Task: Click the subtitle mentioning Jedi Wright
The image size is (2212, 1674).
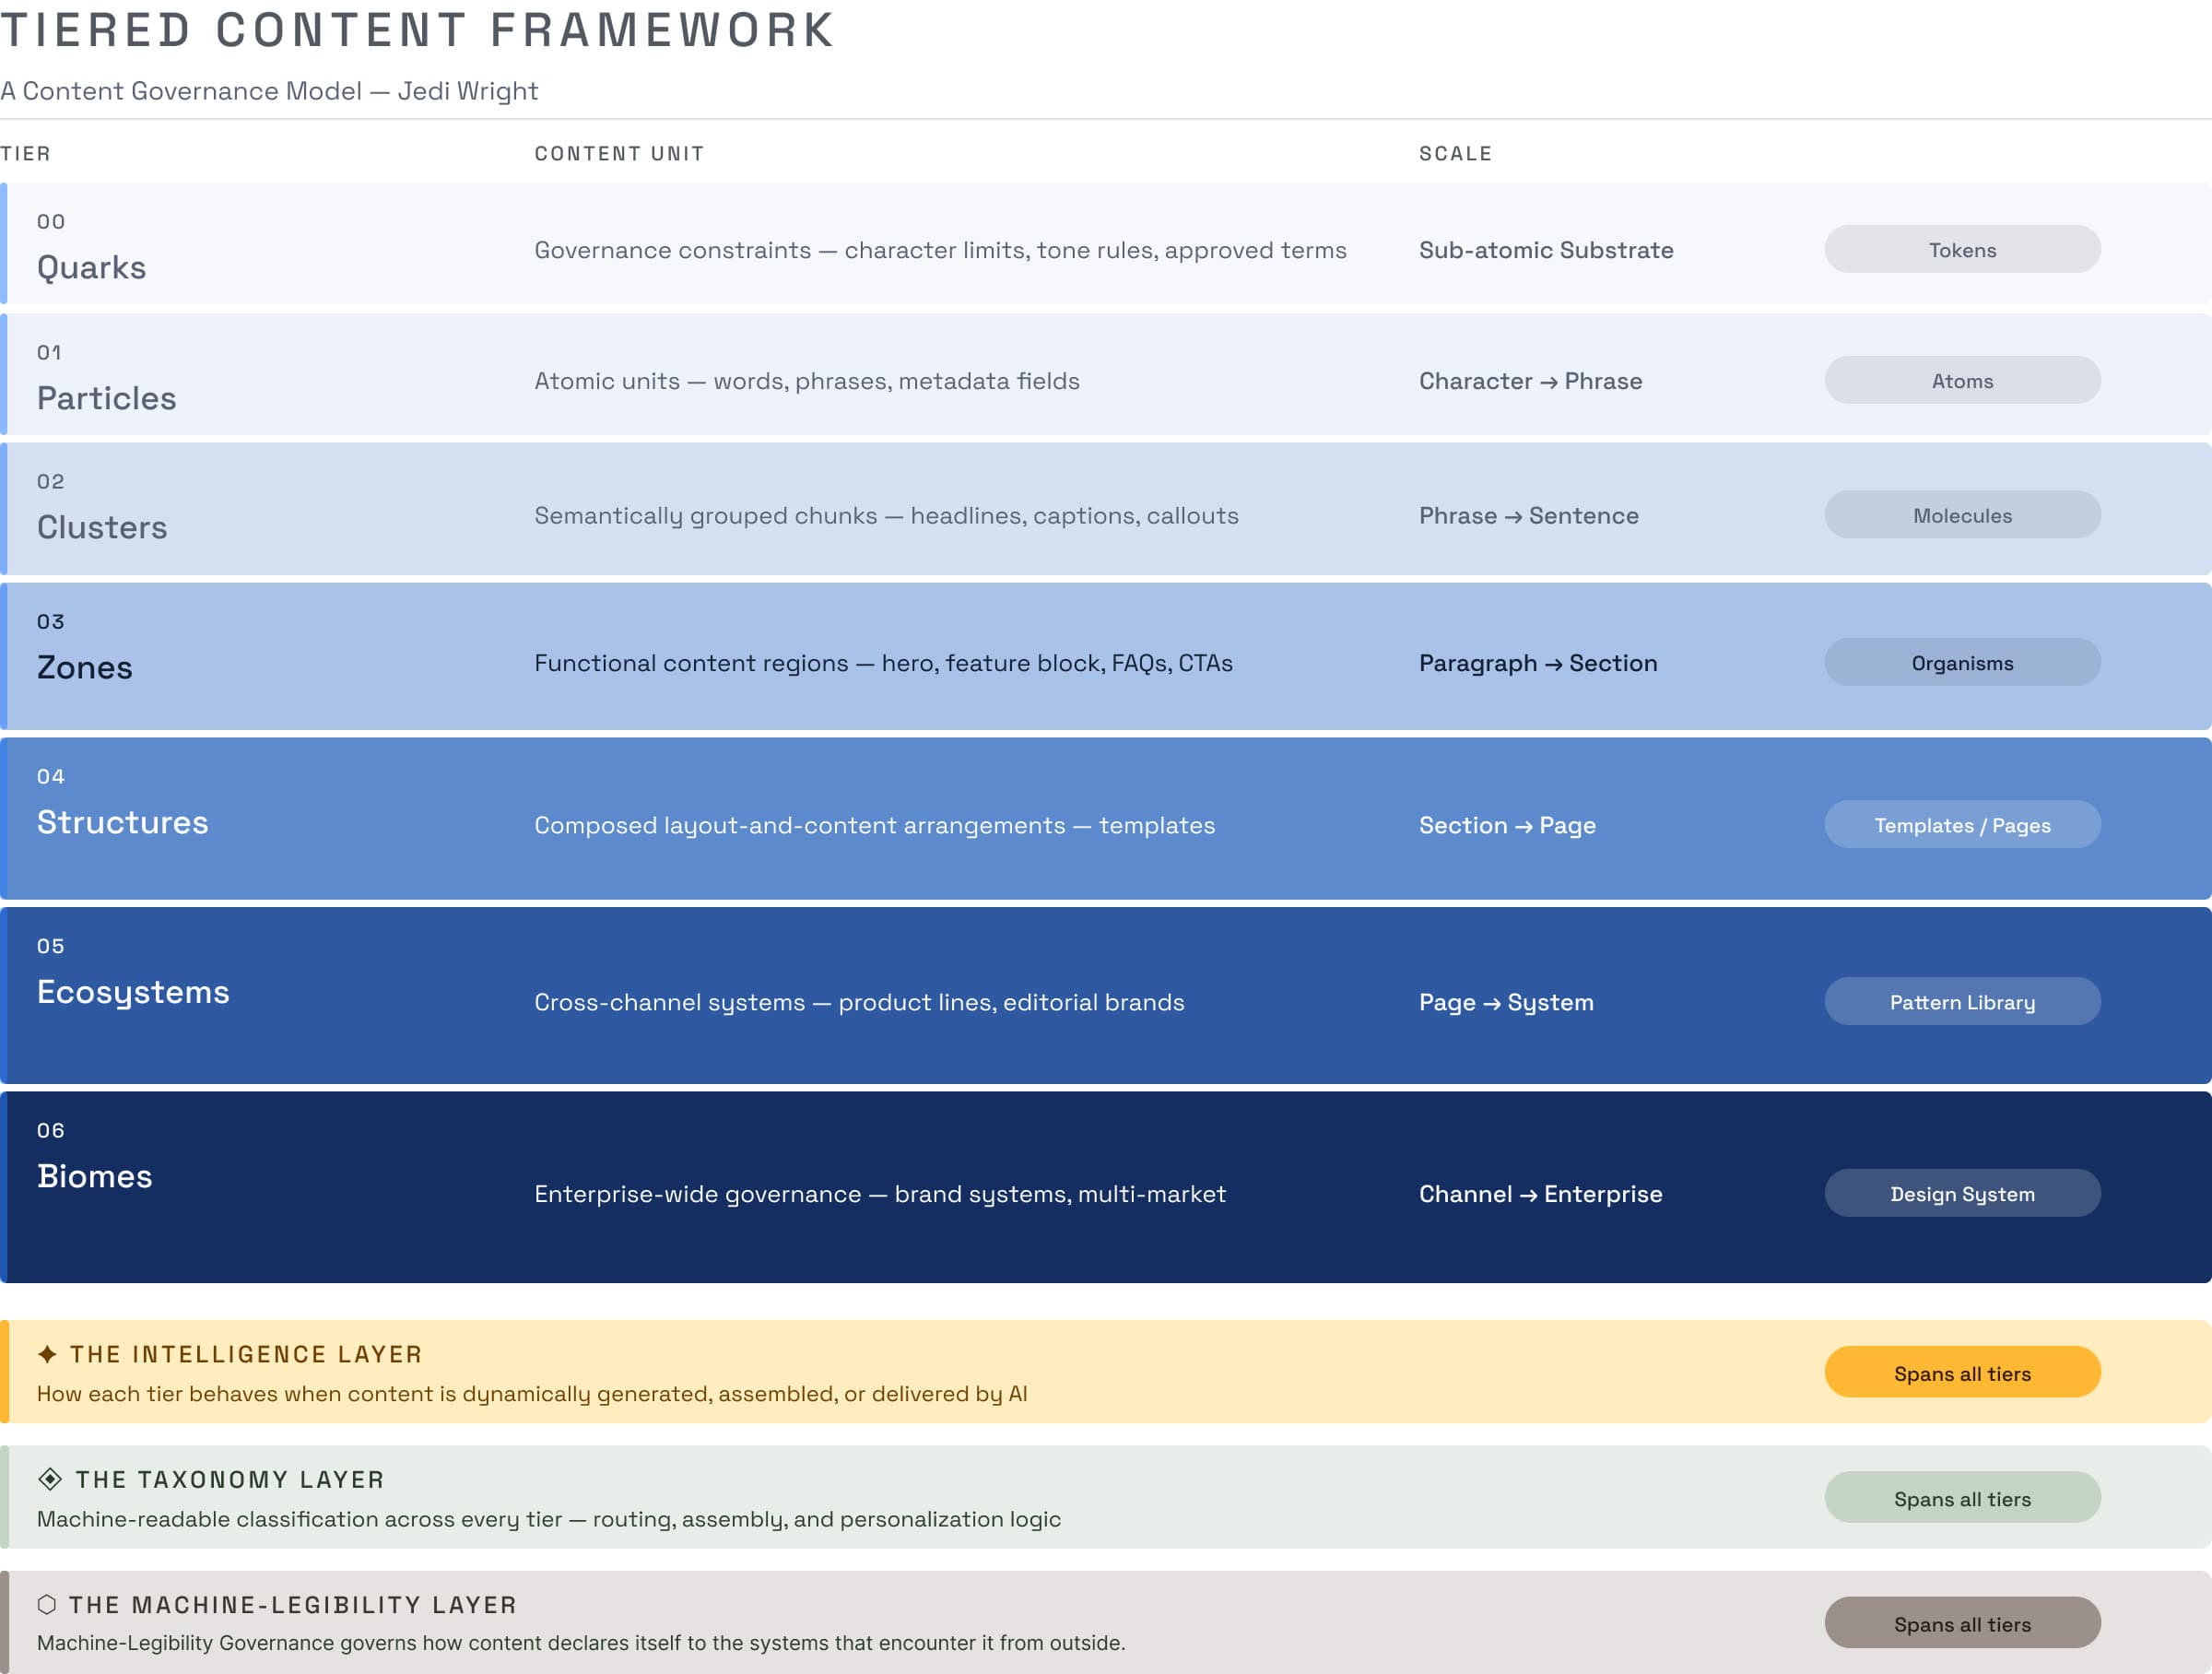Action: (269, 91)
